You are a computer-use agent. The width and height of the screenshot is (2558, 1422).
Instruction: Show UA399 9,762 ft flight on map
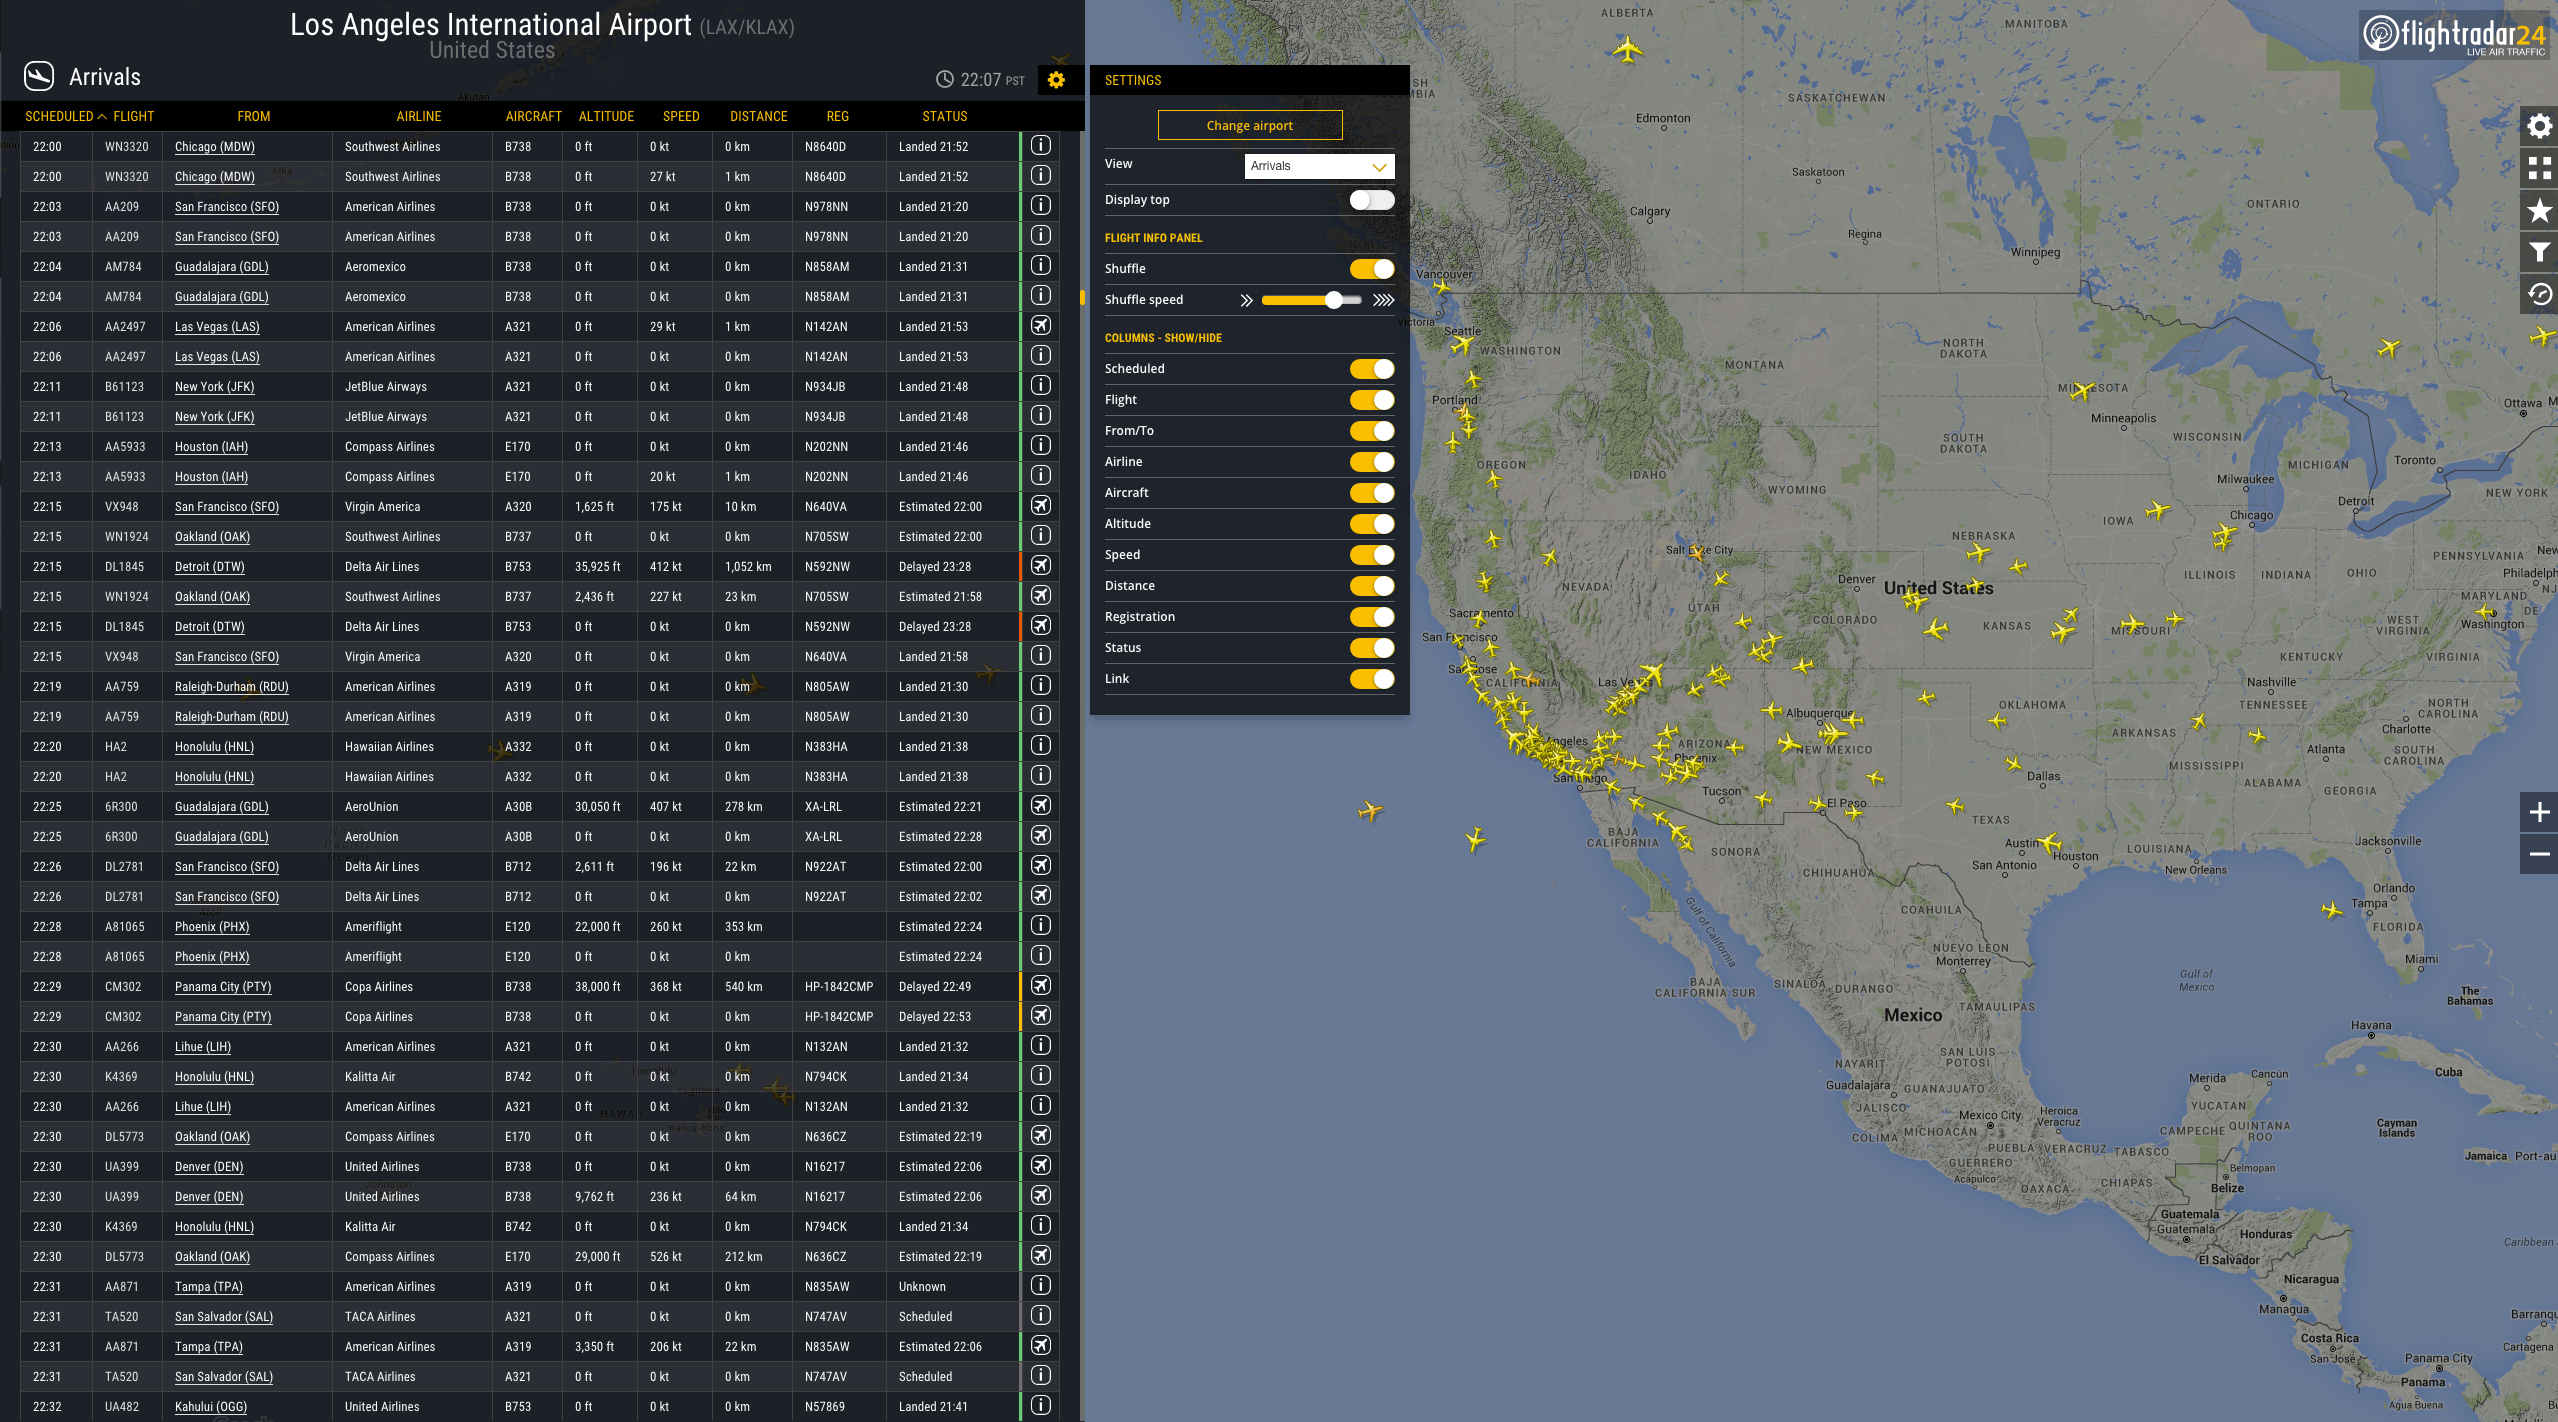click(x=1041, y=1196)
